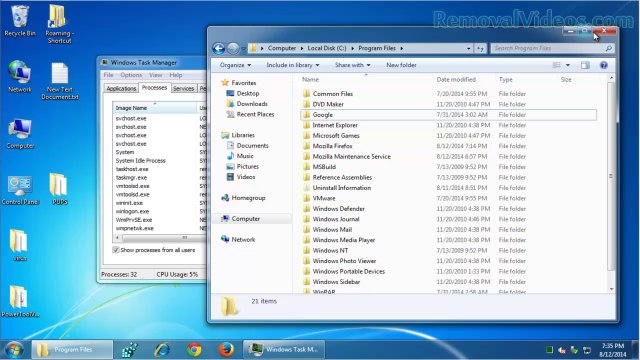Screen dimensions: 640x360
Task: Open the Recycle Bin desktop icon
Action: click(20, 20)
